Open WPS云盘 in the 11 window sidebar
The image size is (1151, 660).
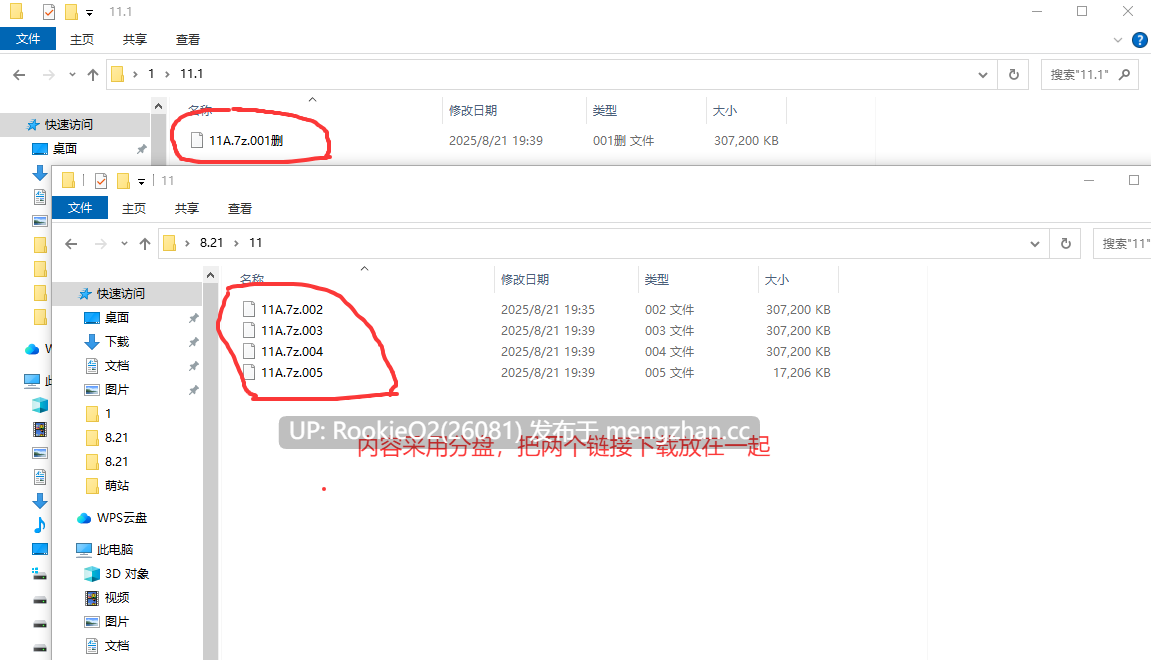coord(122,518)
